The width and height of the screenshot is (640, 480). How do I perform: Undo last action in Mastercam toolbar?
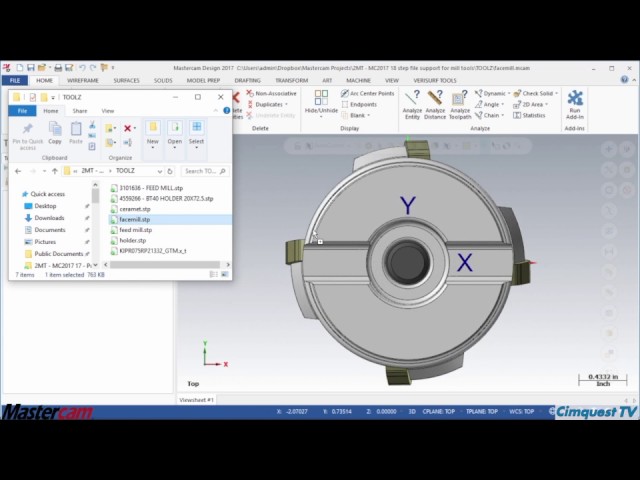(82, 68)
